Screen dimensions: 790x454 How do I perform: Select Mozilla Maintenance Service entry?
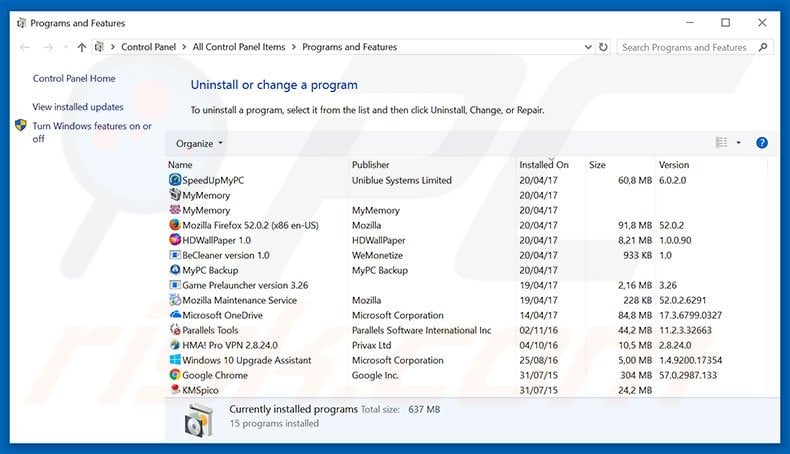click(x=239, y=300)
